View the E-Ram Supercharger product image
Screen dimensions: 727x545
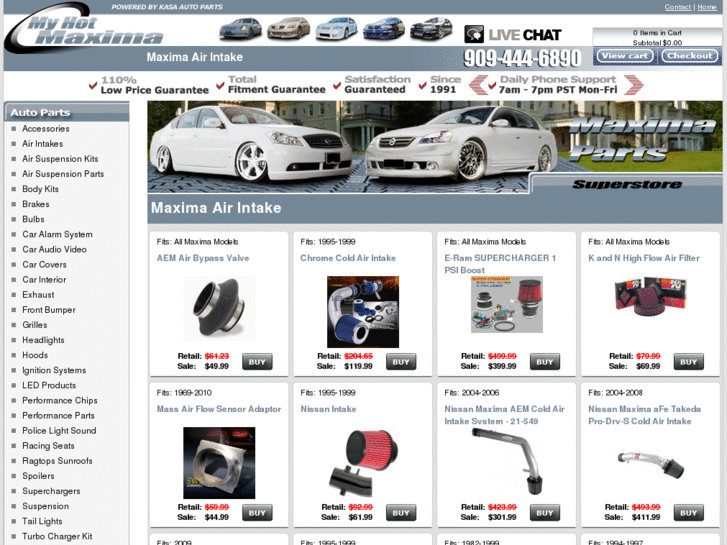507,305
